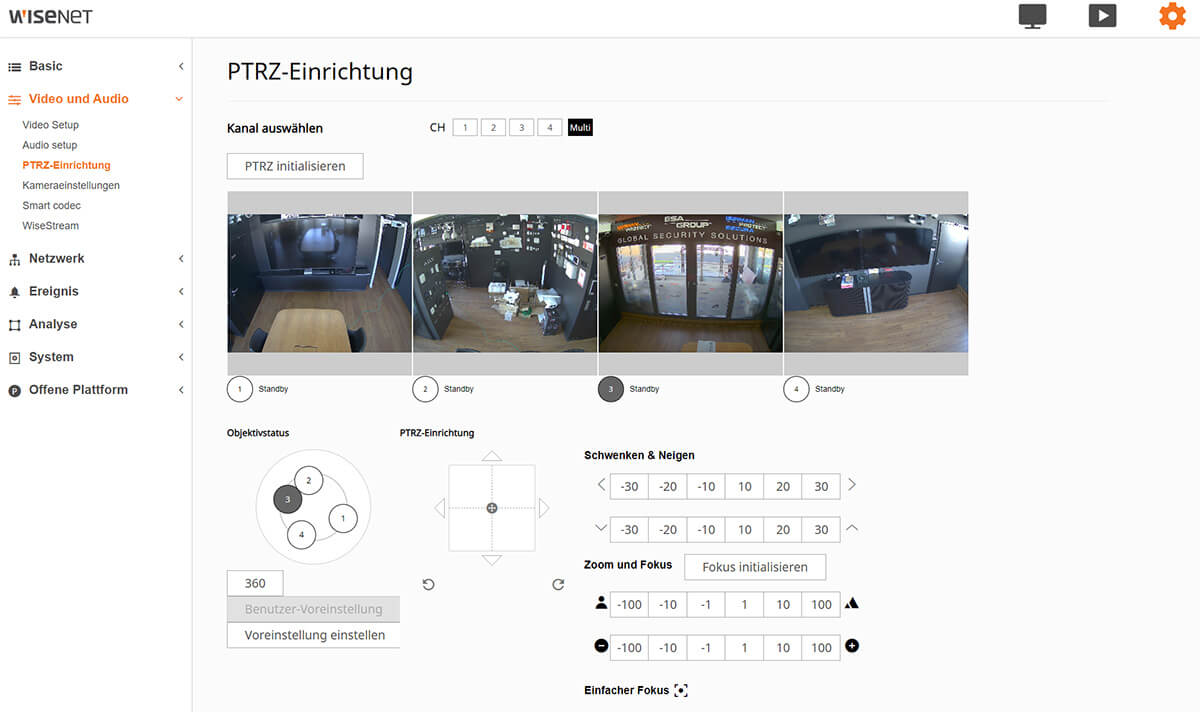Rotate lens counterclockwise with left rotate icon

point(428,584)
